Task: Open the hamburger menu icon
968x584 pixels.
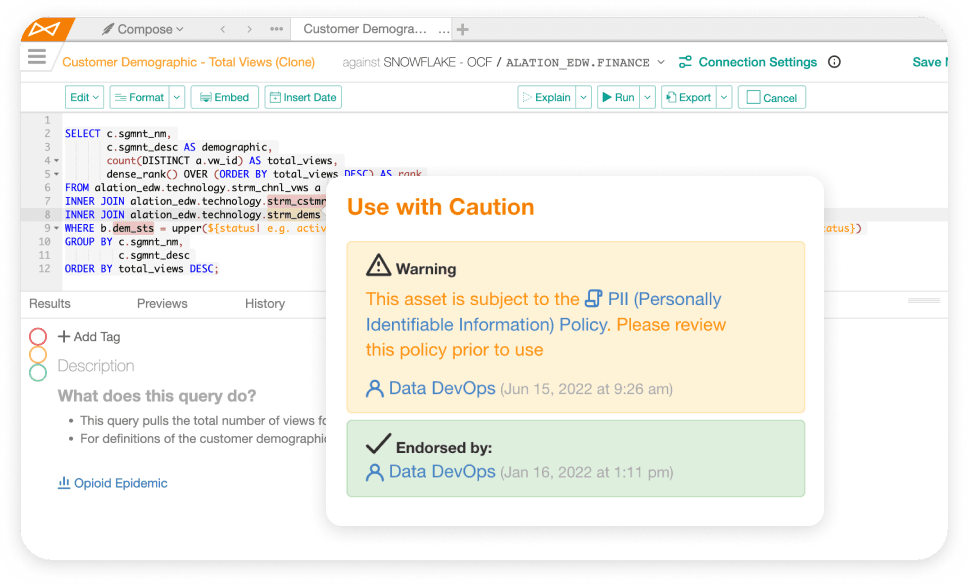Action: click(37, 57)
